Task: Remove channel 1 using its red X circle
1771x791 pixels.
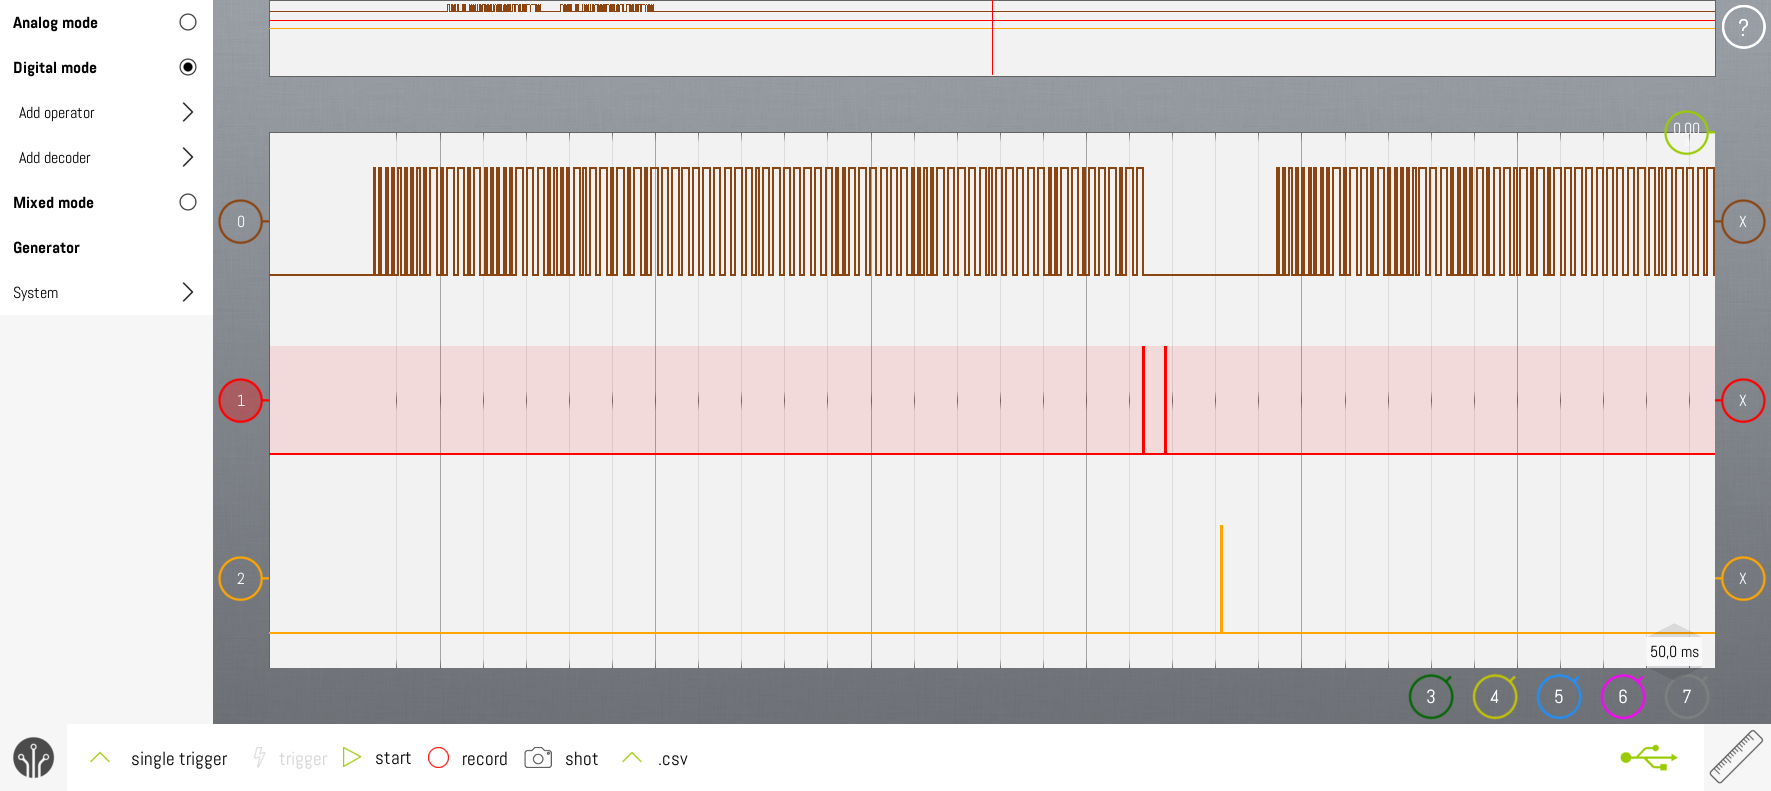Action: (1742, 401)
